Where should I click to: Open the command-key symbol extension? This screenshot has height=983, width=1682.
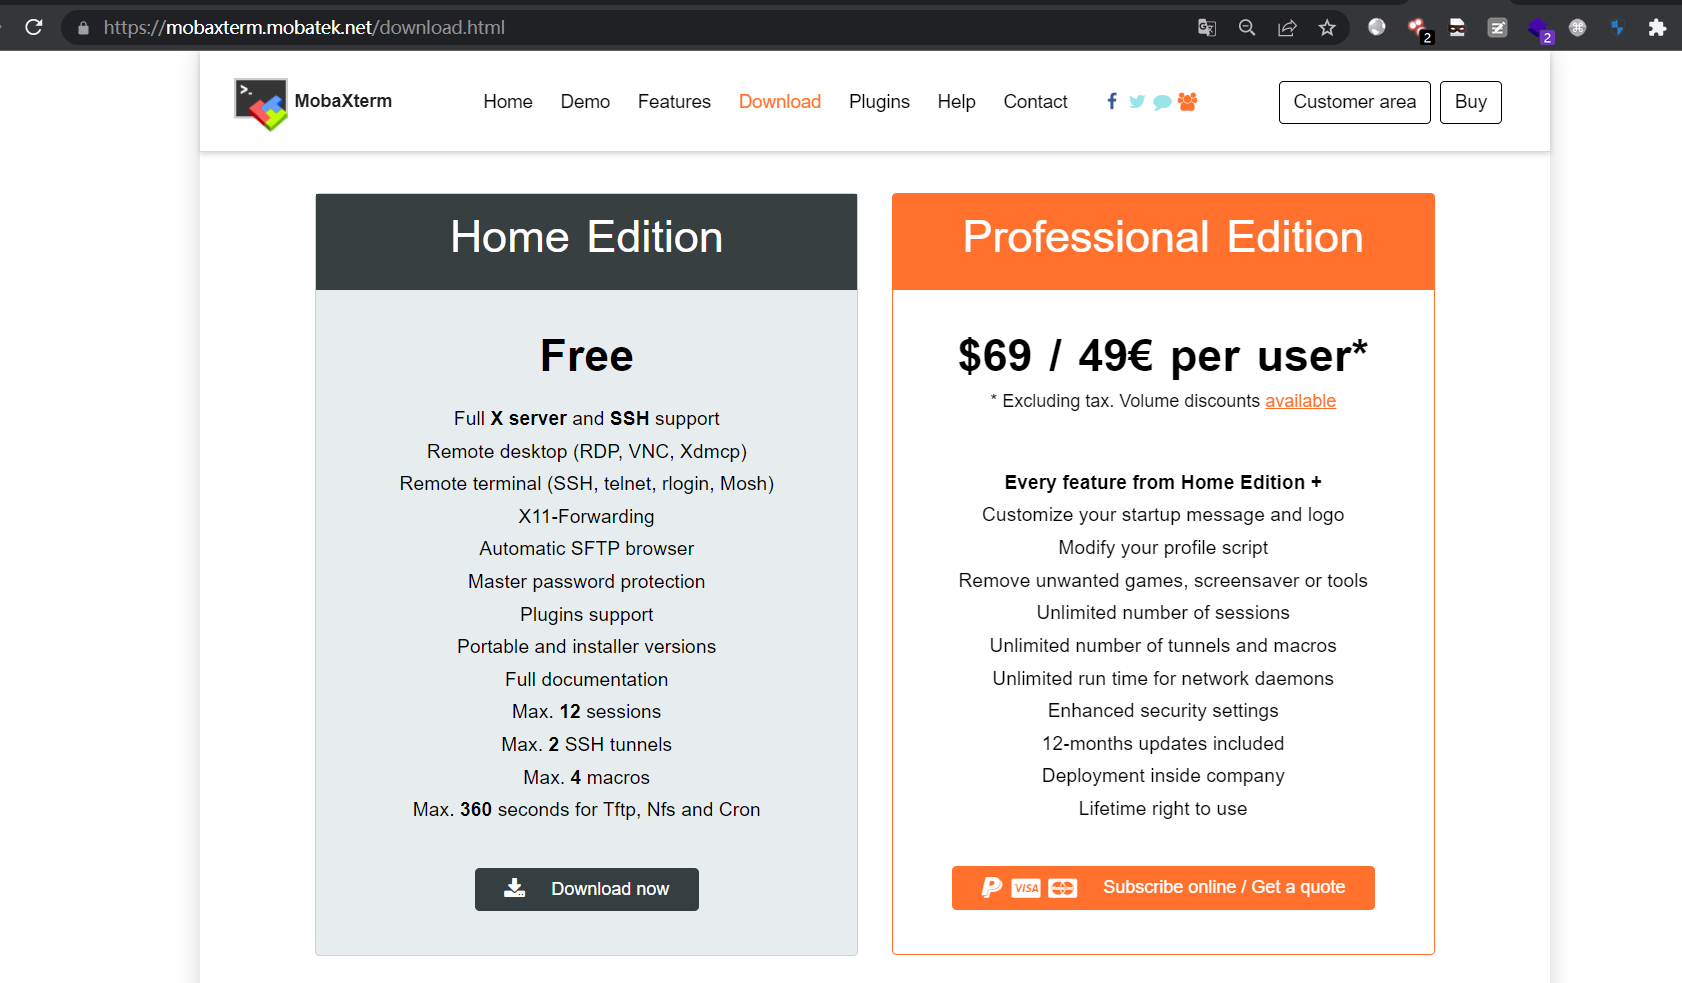(x=1578, y=27)
